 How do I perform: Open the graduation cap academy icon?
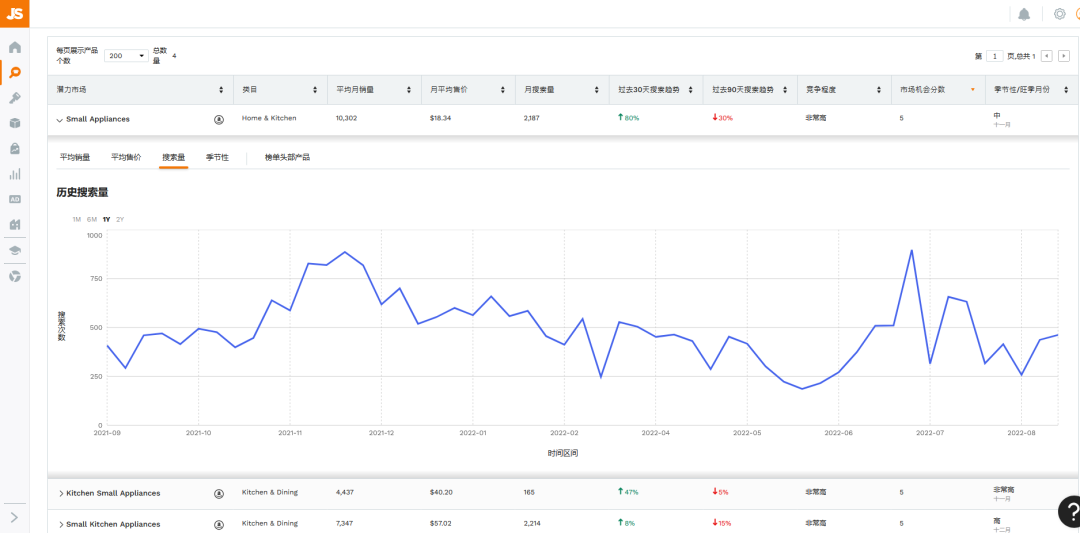click(14, 250)
